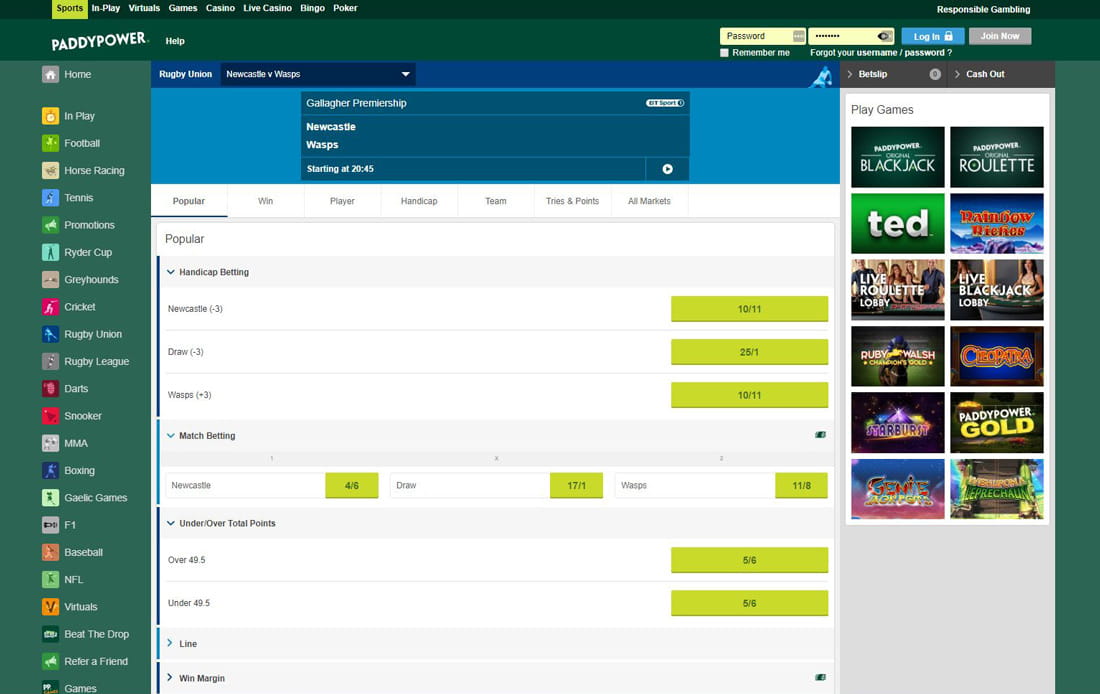Switch to the Handicap tab
This screenshot has height=694, width=1100.
[x=419, y=201]
